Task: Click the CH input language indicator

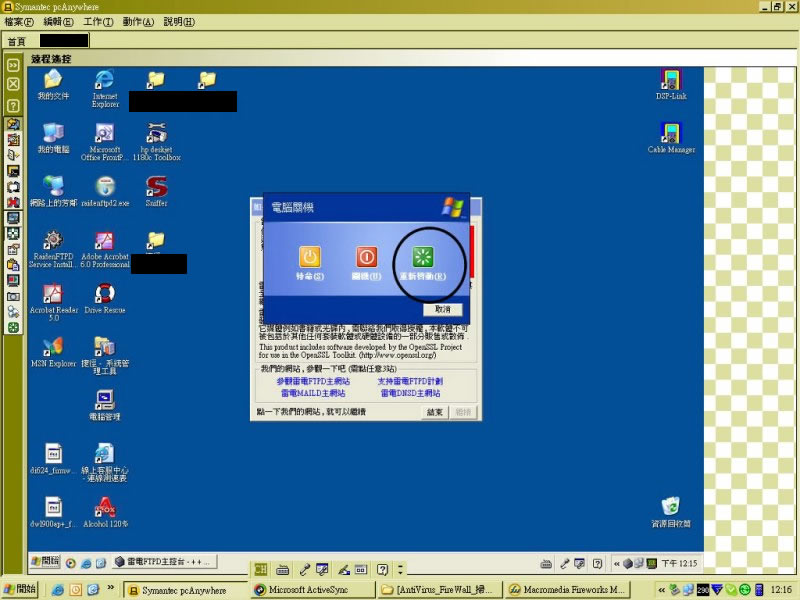Action: (x=261, y=569)
